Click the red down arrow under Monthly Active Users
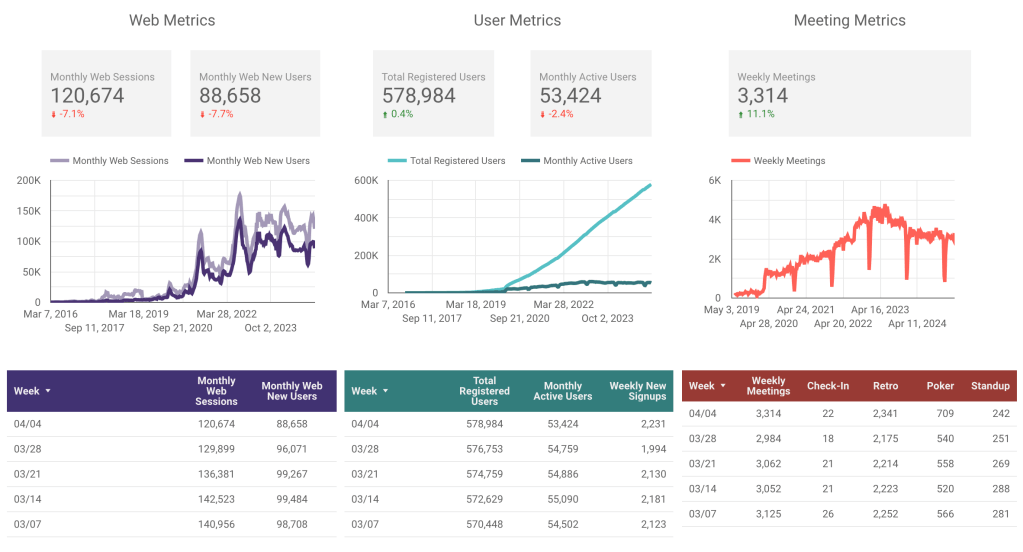The height and width of the screenshot is (552, 1023). coord(542,114)
